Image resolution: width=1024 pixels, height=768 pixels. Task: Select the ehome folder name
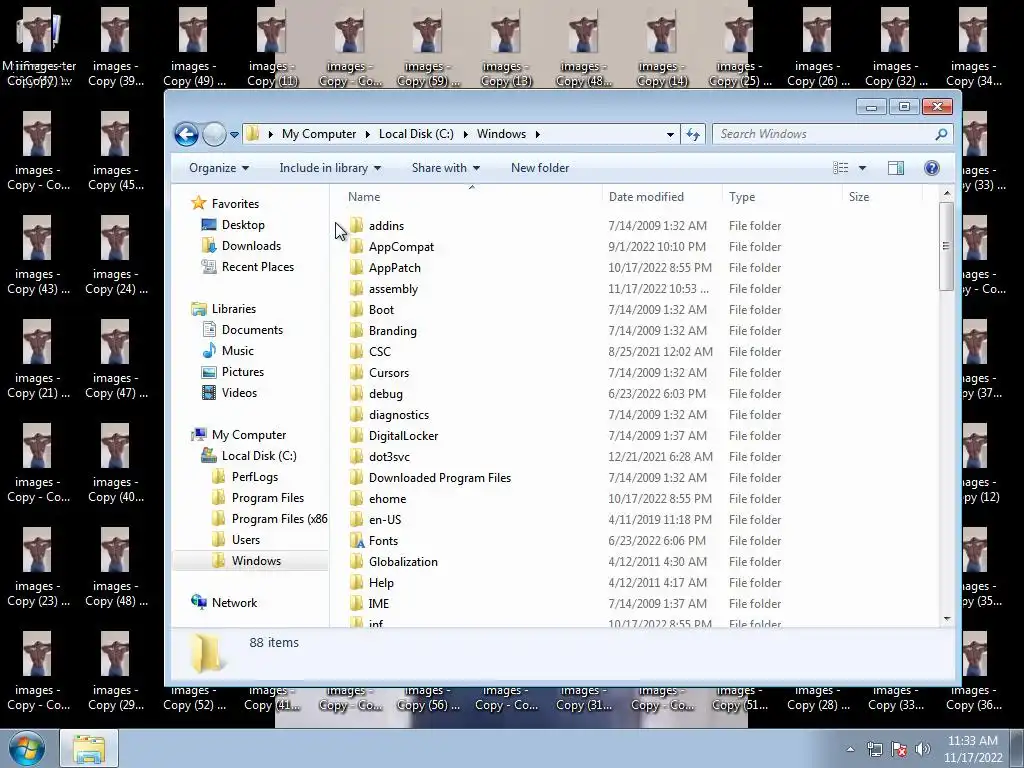click(387, 498)
